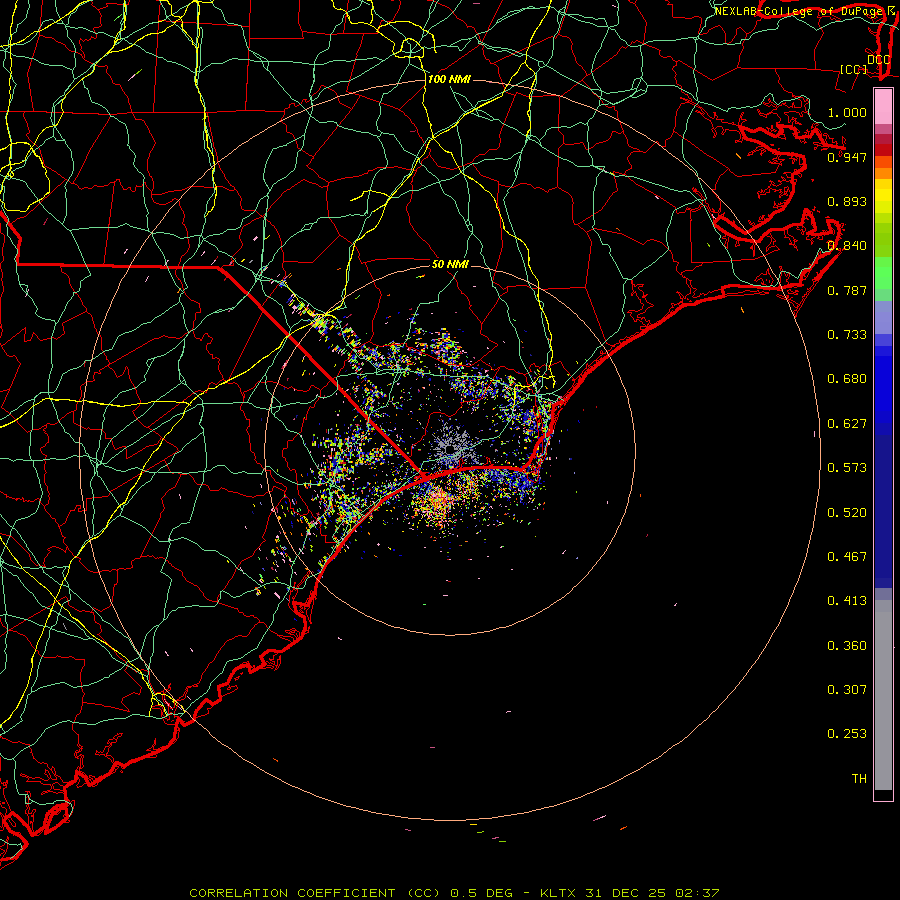
Task: Click the 0.253 scale value
Action: coord(847,734)
